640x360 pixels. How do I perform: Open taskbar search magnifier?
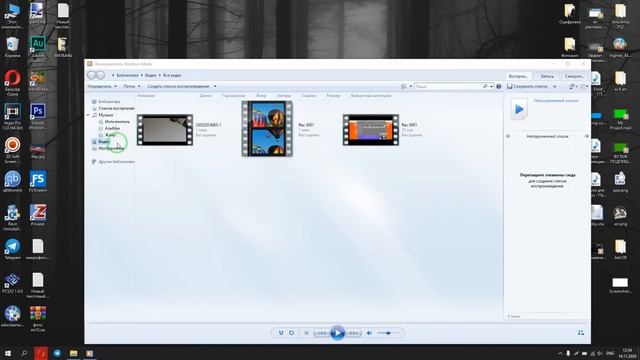[24, 353]
